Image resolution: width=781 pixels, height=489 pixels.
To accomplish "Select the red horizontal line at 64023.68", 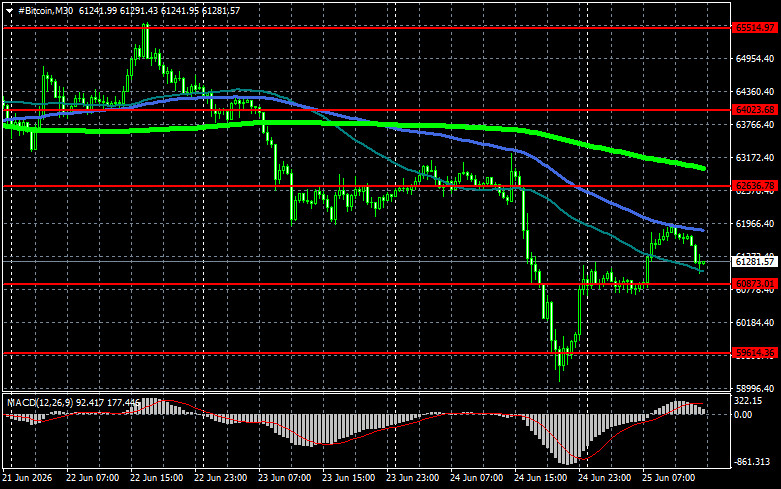I will click(367, 110).
